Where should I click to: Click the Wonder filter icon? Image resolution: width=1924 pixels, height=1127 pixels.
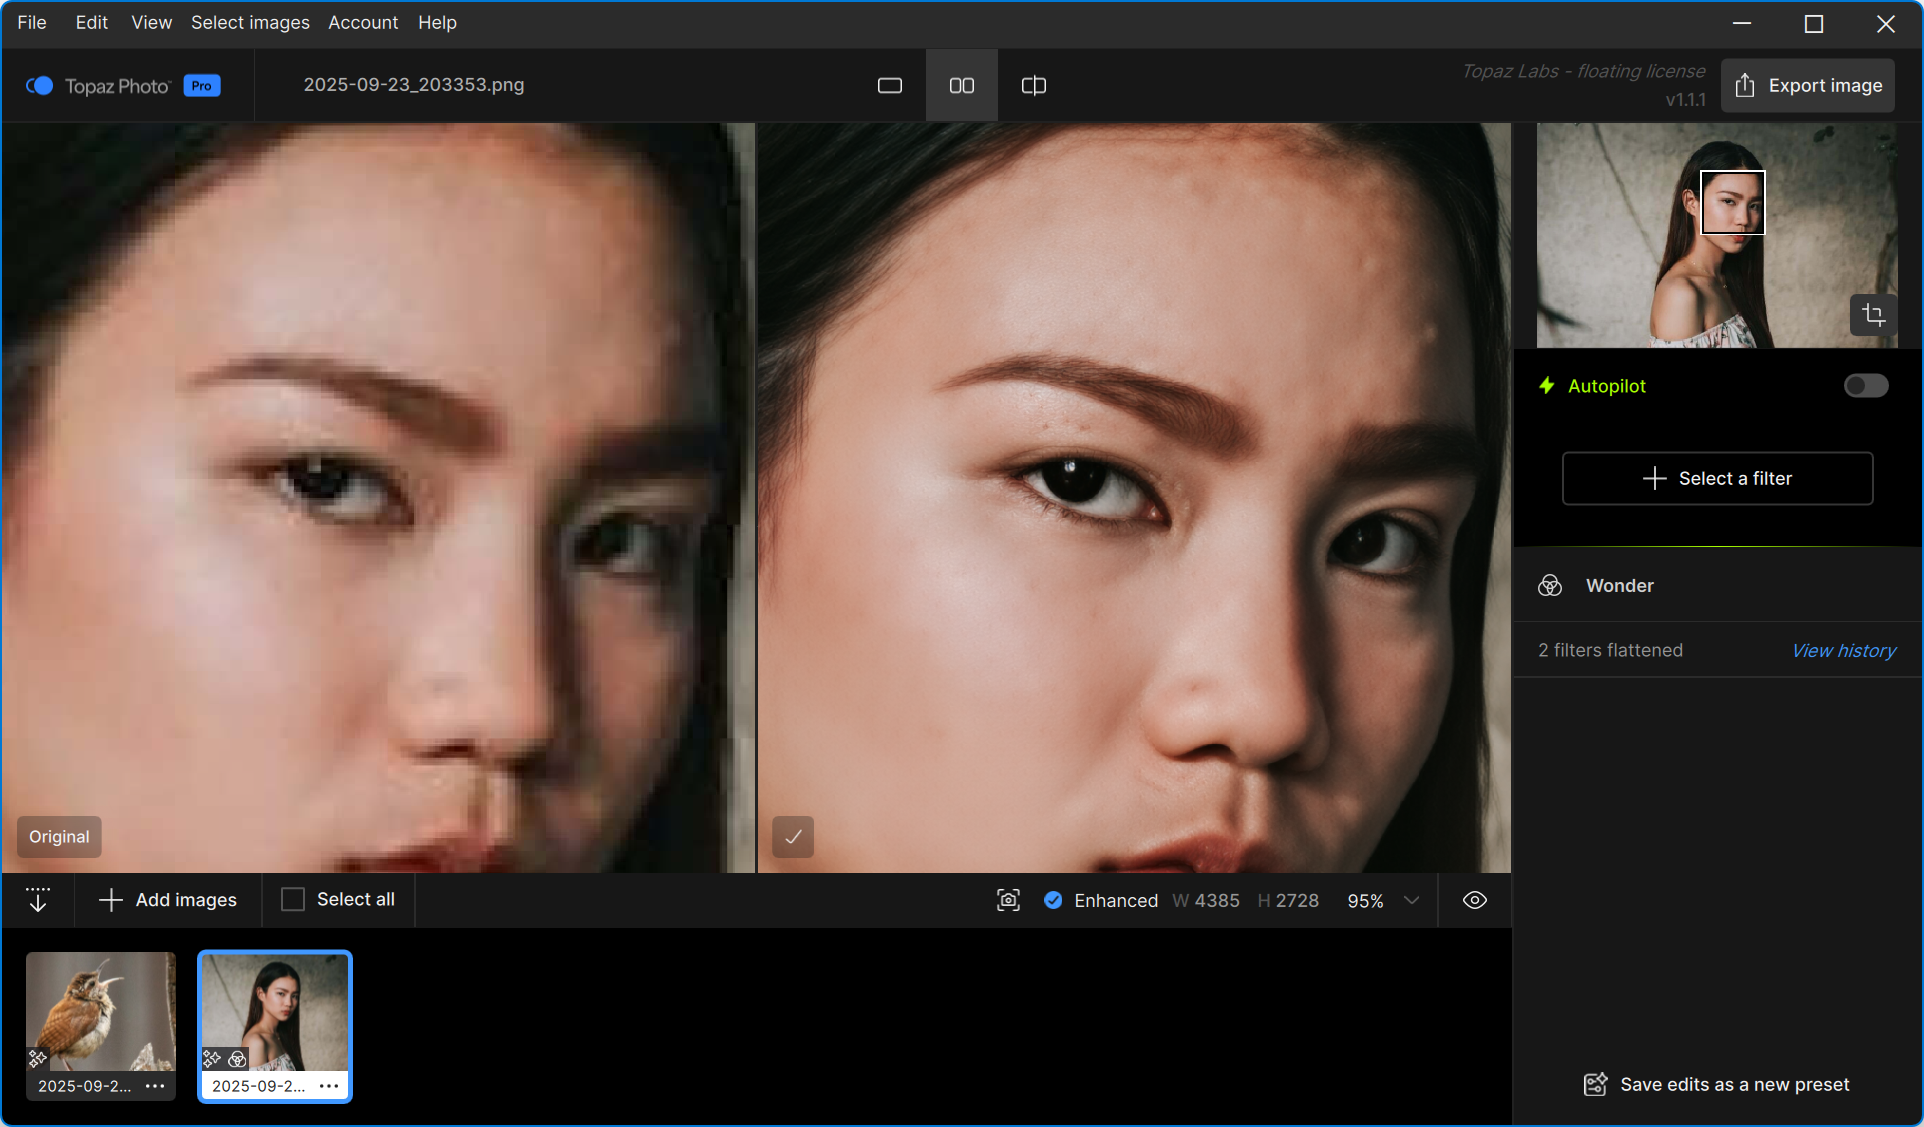tap(1550, 586)
